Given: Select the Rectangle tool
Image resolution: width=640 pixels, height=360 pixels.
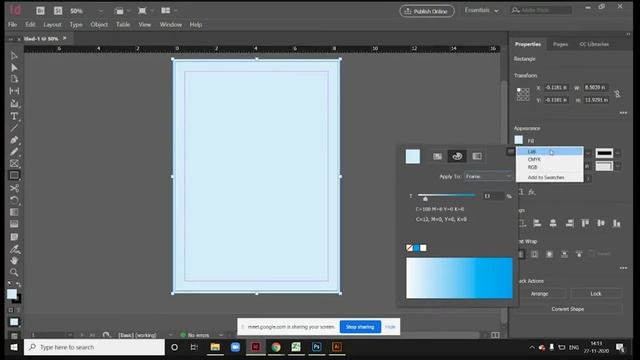Looking at the screenshot, I should tap(14, 176).
